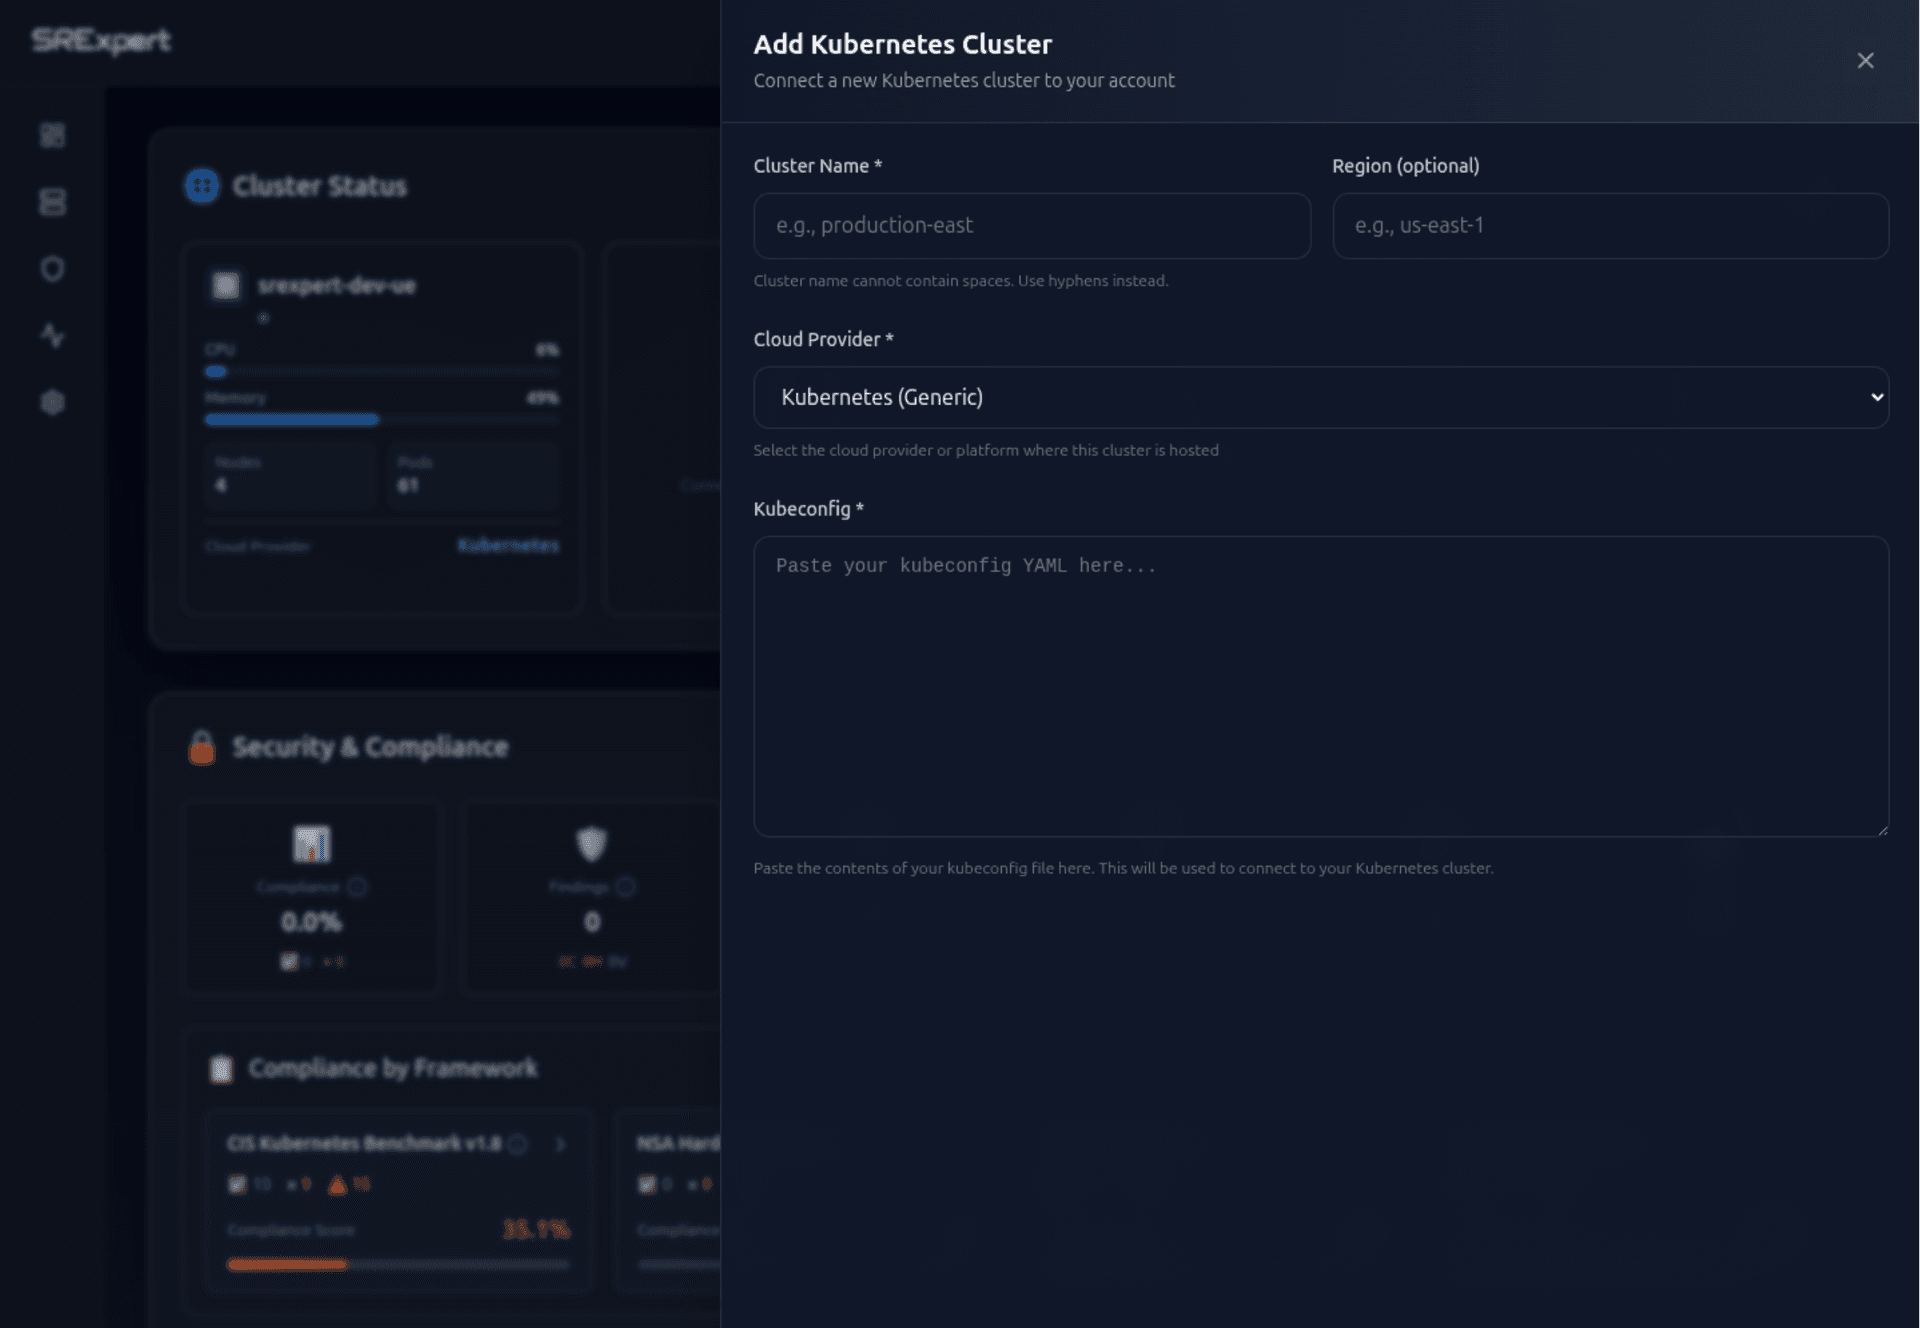Viewport: 1920px width, 1328px height.
Task: Select the dashboard grid icon in the sidebar
Action: coord(53,134)
